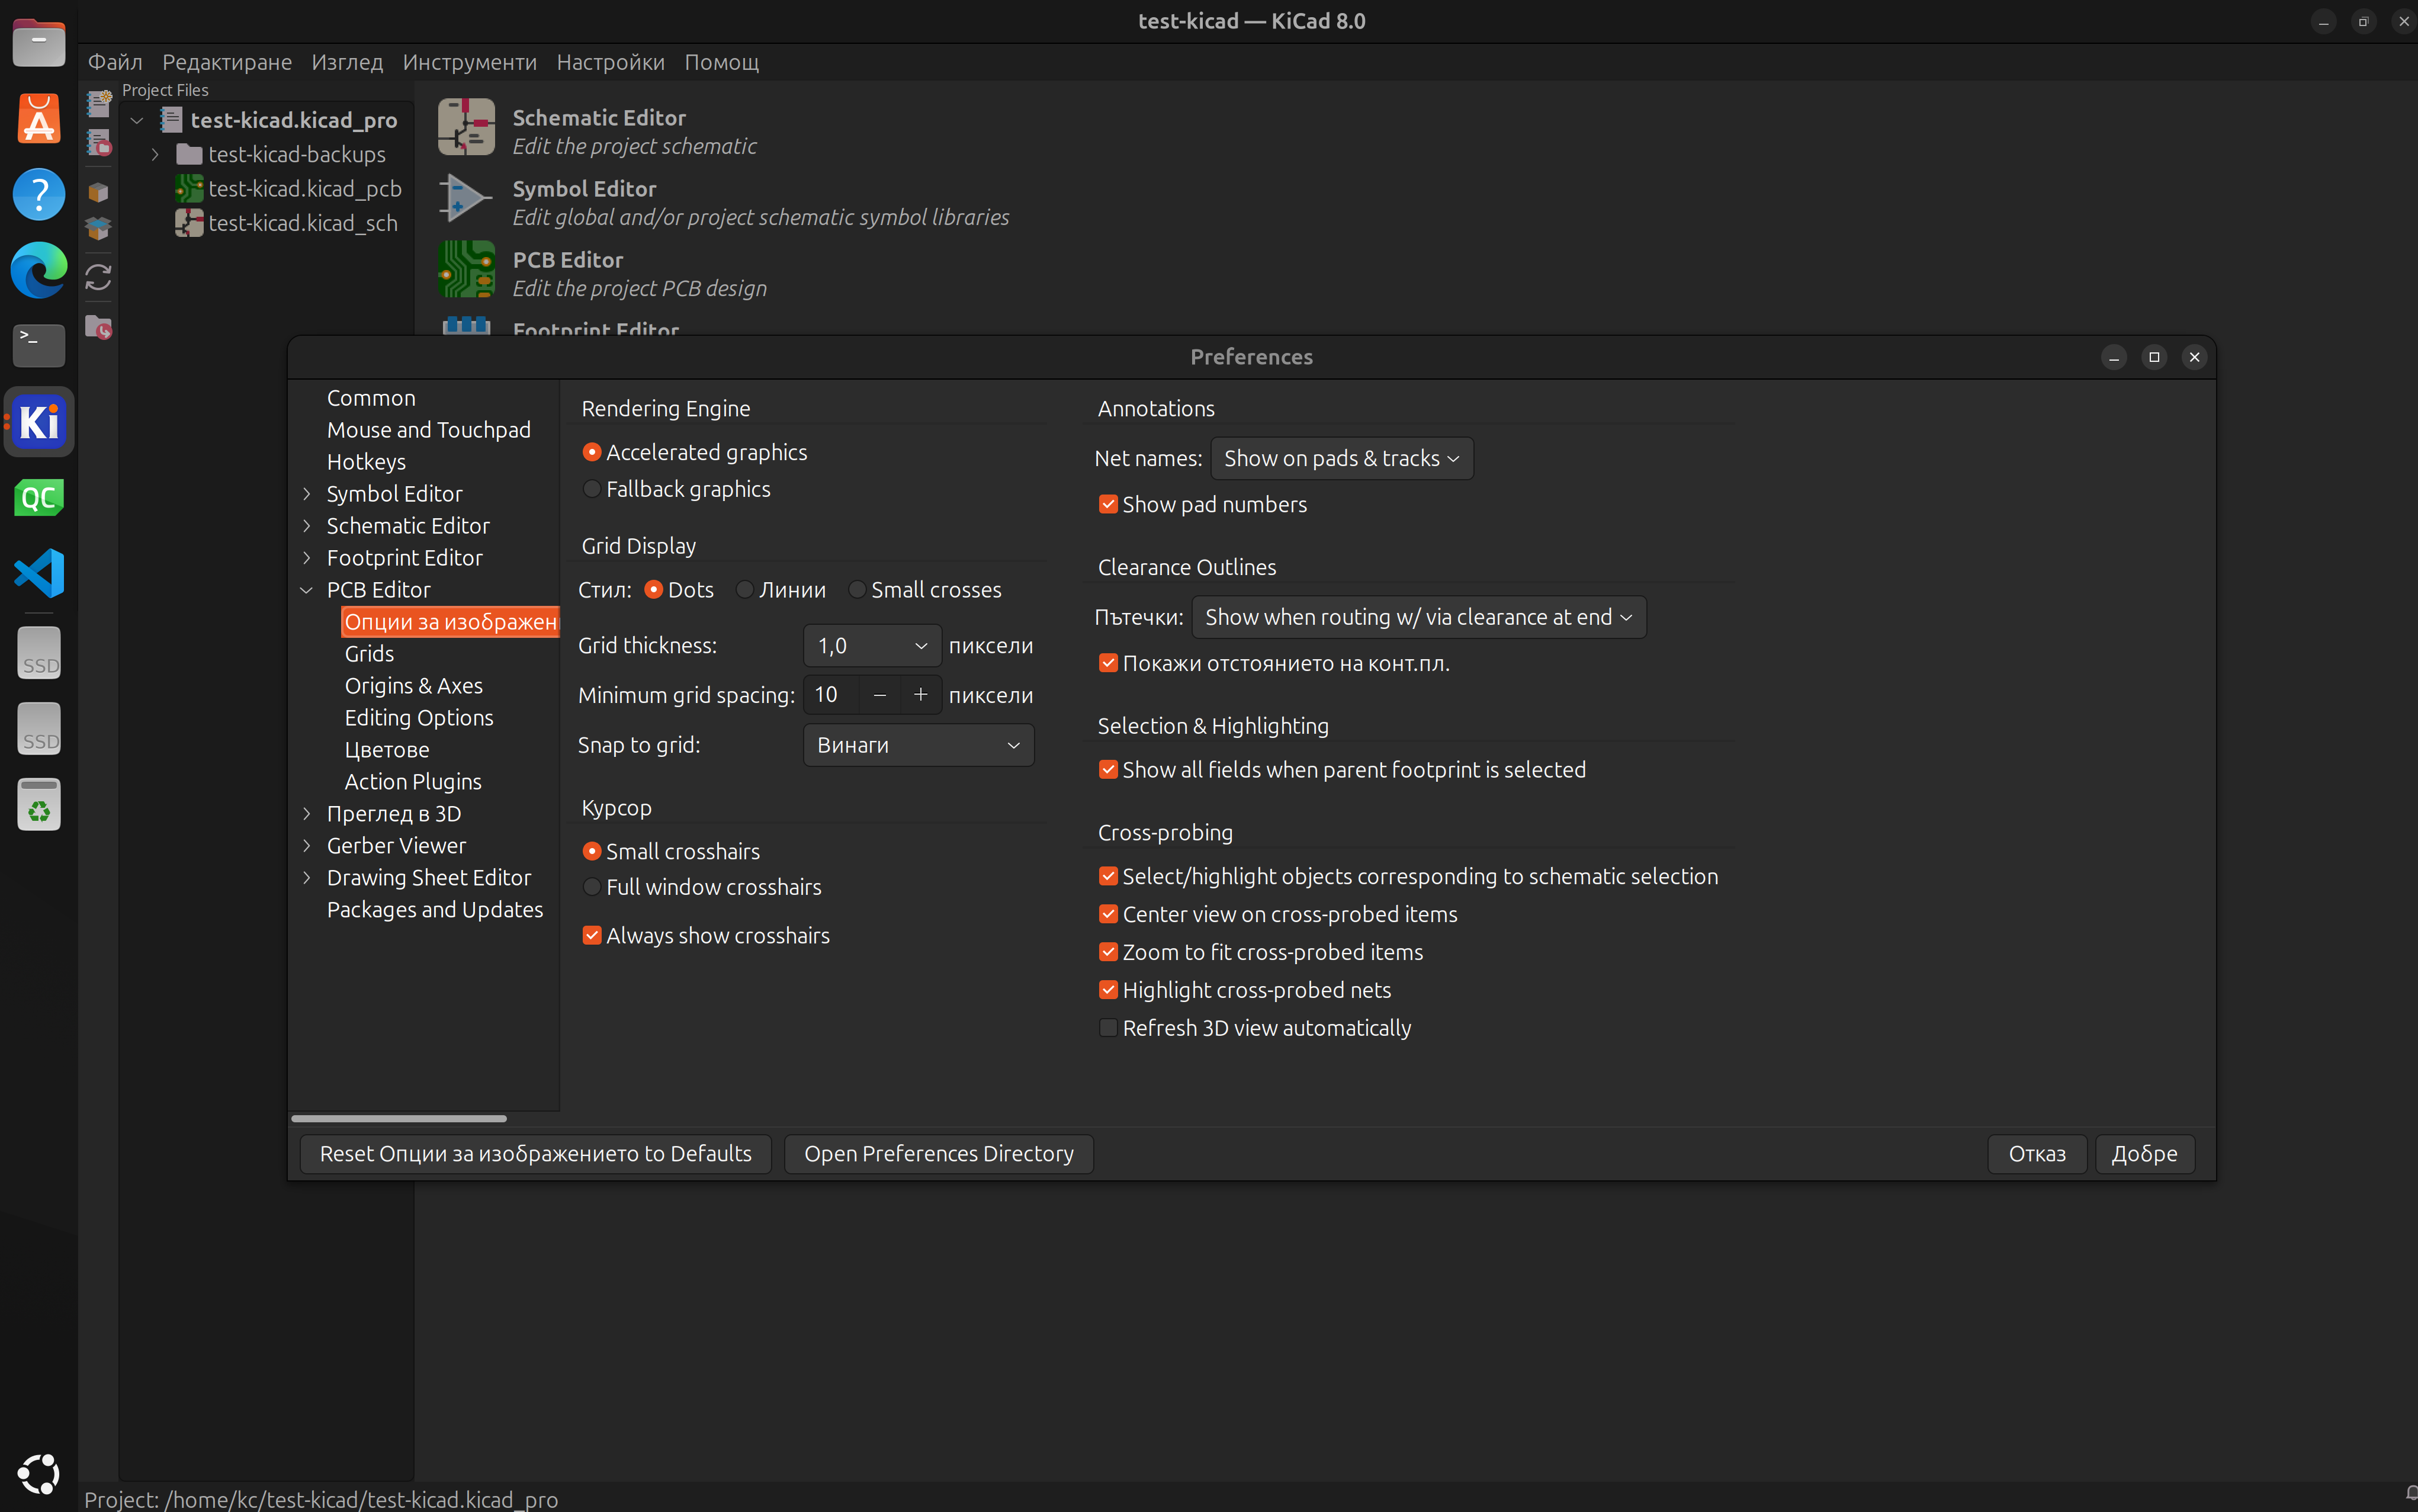2418x1512 pixels.
Task: Expand Gerber Viewer in preferences tree
Action: coord(307,846)
